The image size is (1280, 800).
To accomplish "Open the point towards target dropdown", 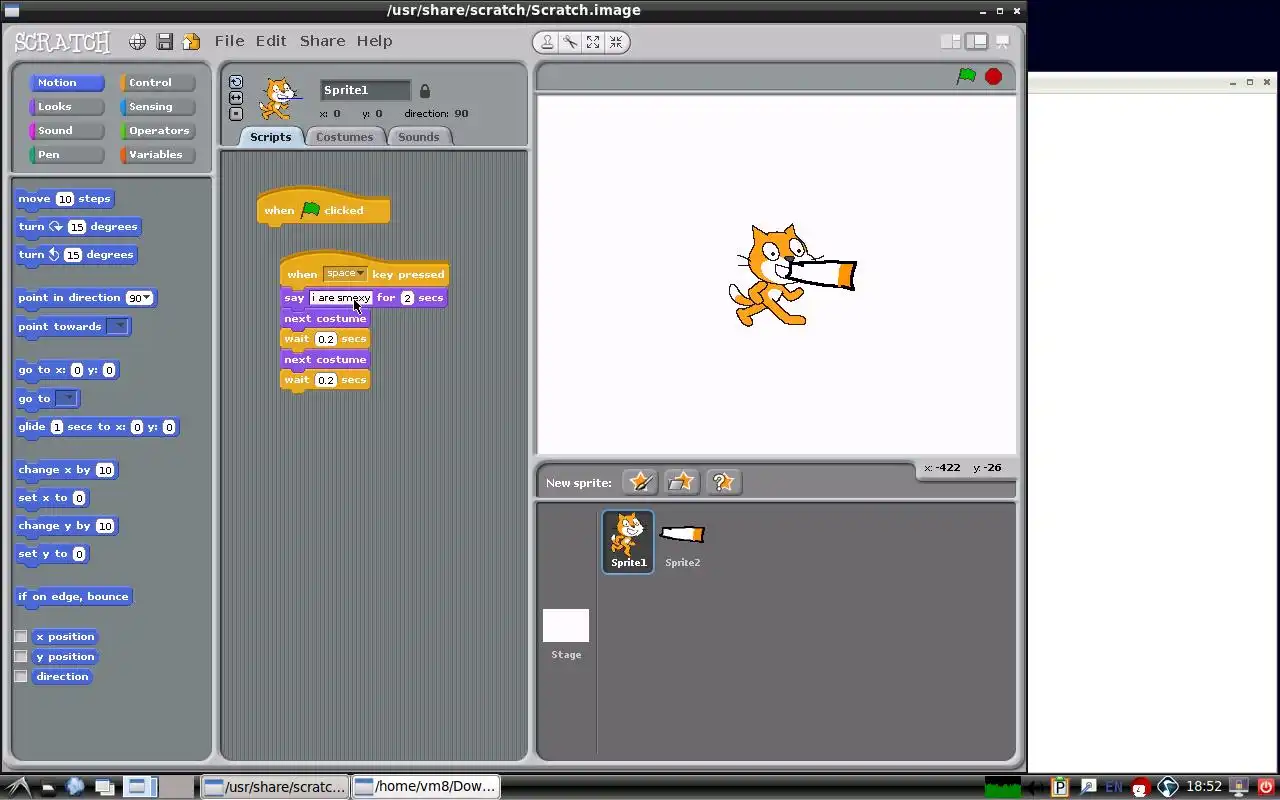I will click(x=118, y=327).
